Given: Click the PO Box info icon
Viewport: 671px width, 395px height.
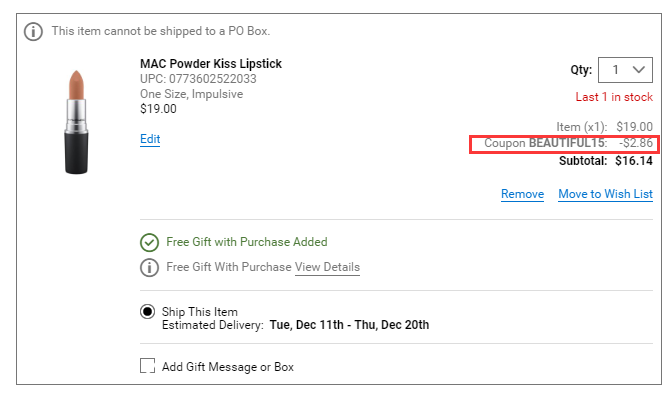Looking at the screenshot, I should tap(33, 31).
